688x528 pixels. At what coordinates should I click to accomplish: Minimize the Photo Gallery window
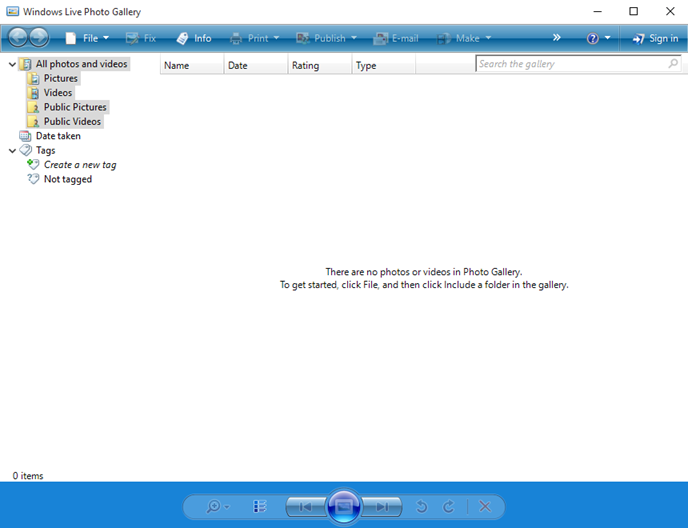[x=597, y=11]
